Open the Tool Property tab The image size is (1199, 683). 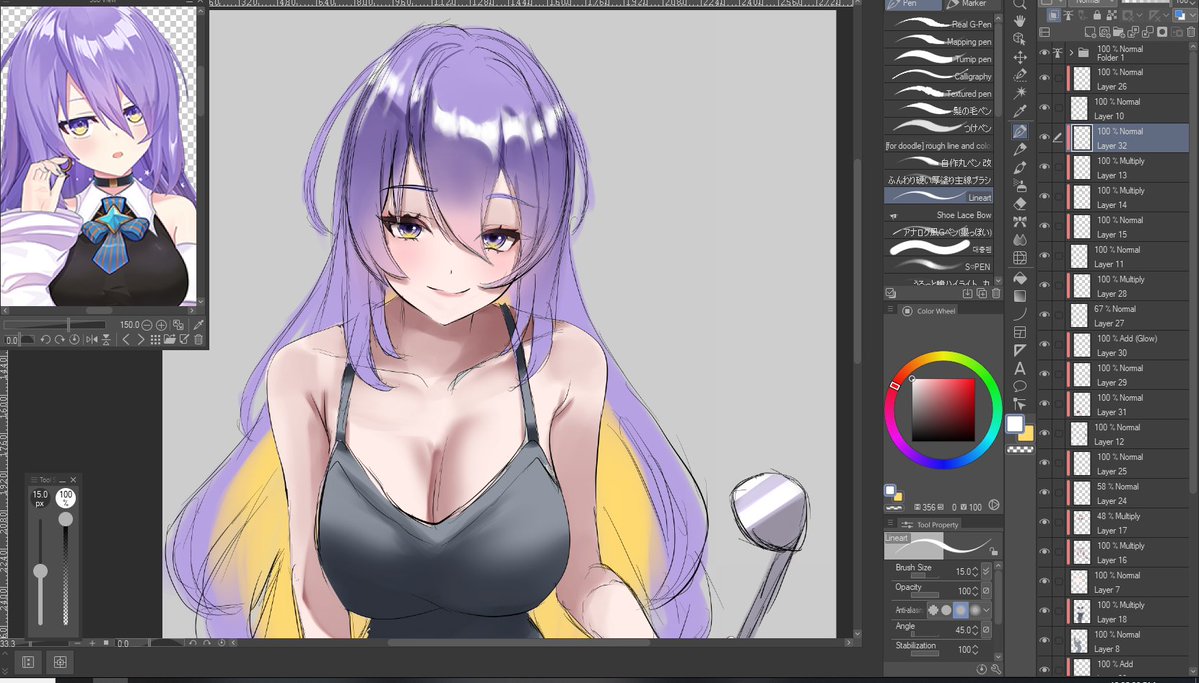(929, 524)
